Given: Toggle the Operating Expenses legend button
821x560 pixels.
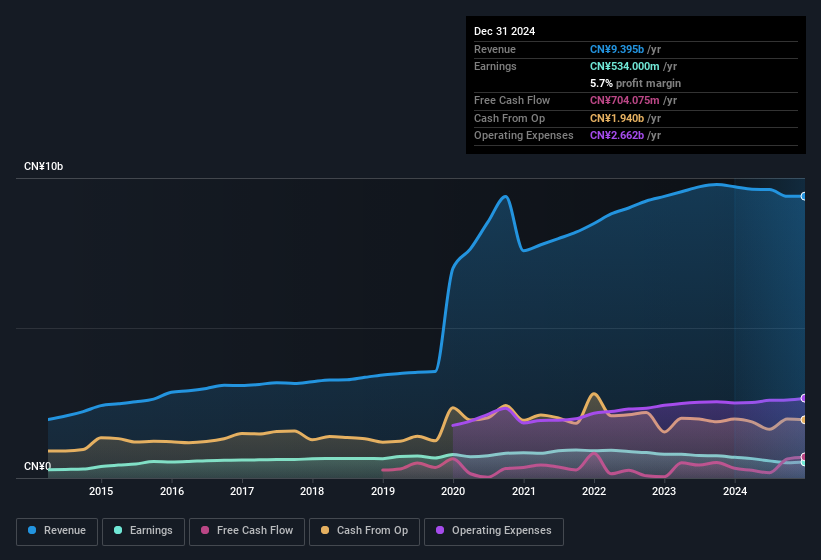Looking at the screenshot, I should pyautogui.click(x=493, y=531).
